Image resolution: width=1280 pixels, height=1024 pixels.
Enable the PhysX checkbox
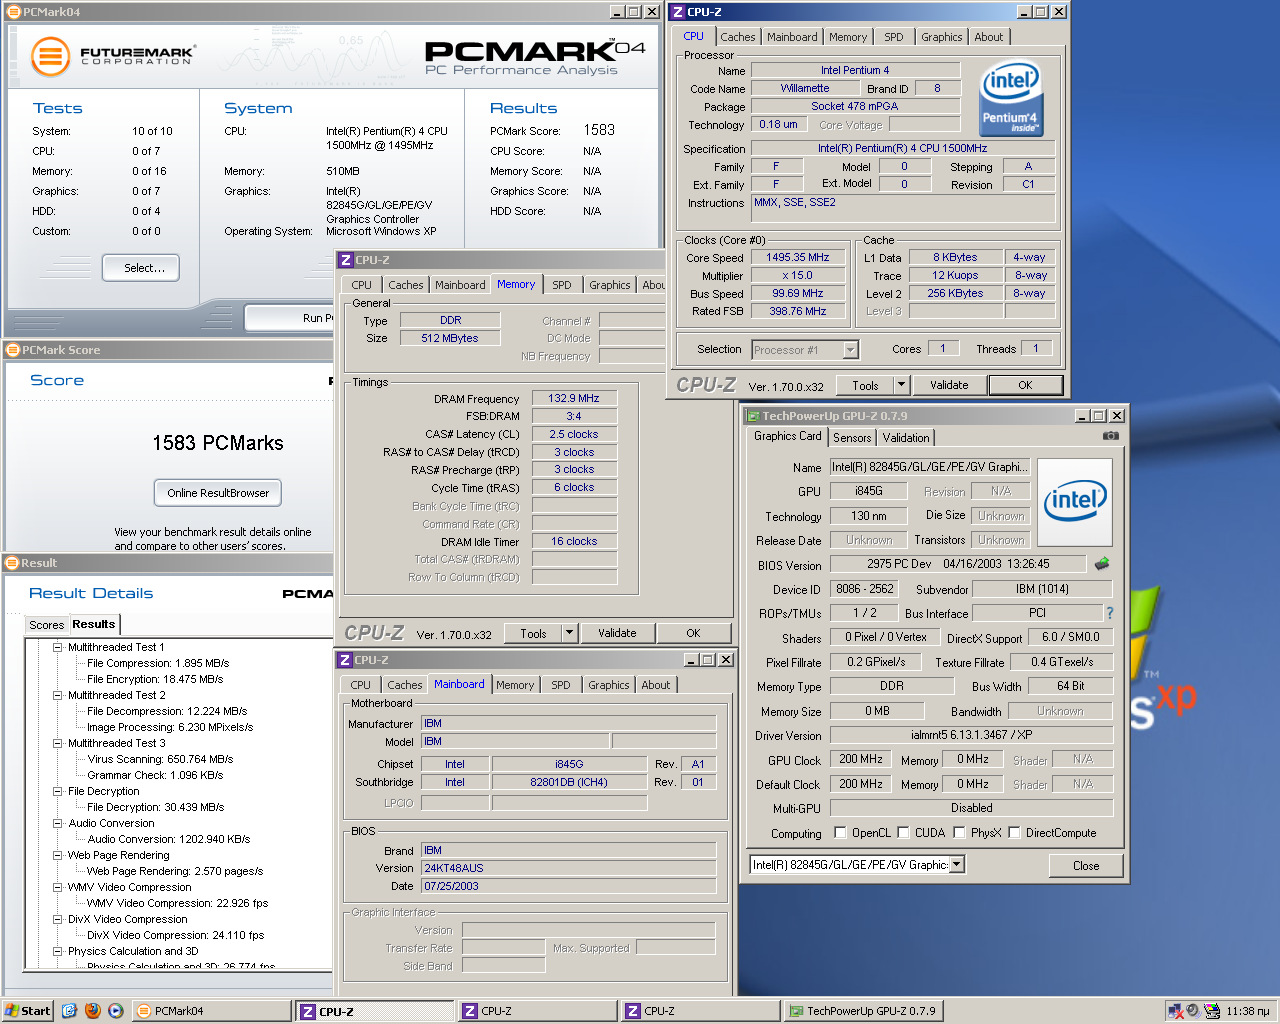click(x=959, y=832)
